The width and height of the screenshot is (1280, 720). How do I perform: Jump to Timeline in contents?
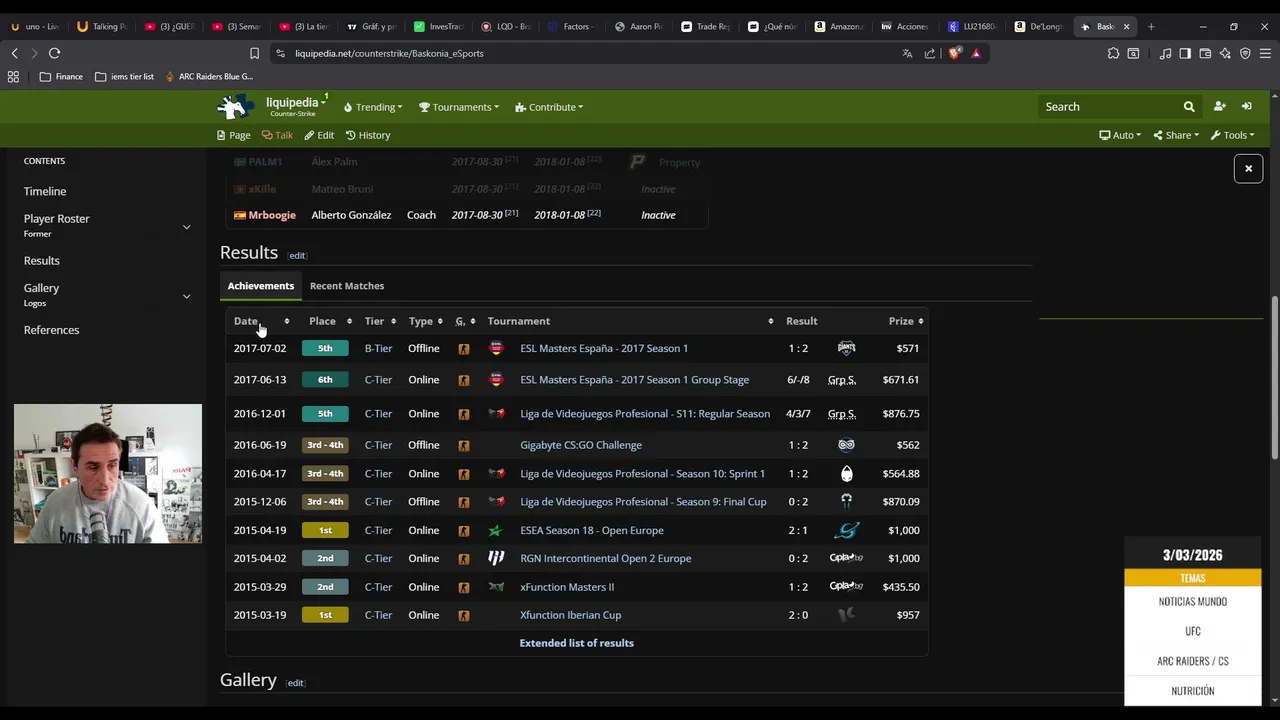pyautogui.click(x=45, y=191)
